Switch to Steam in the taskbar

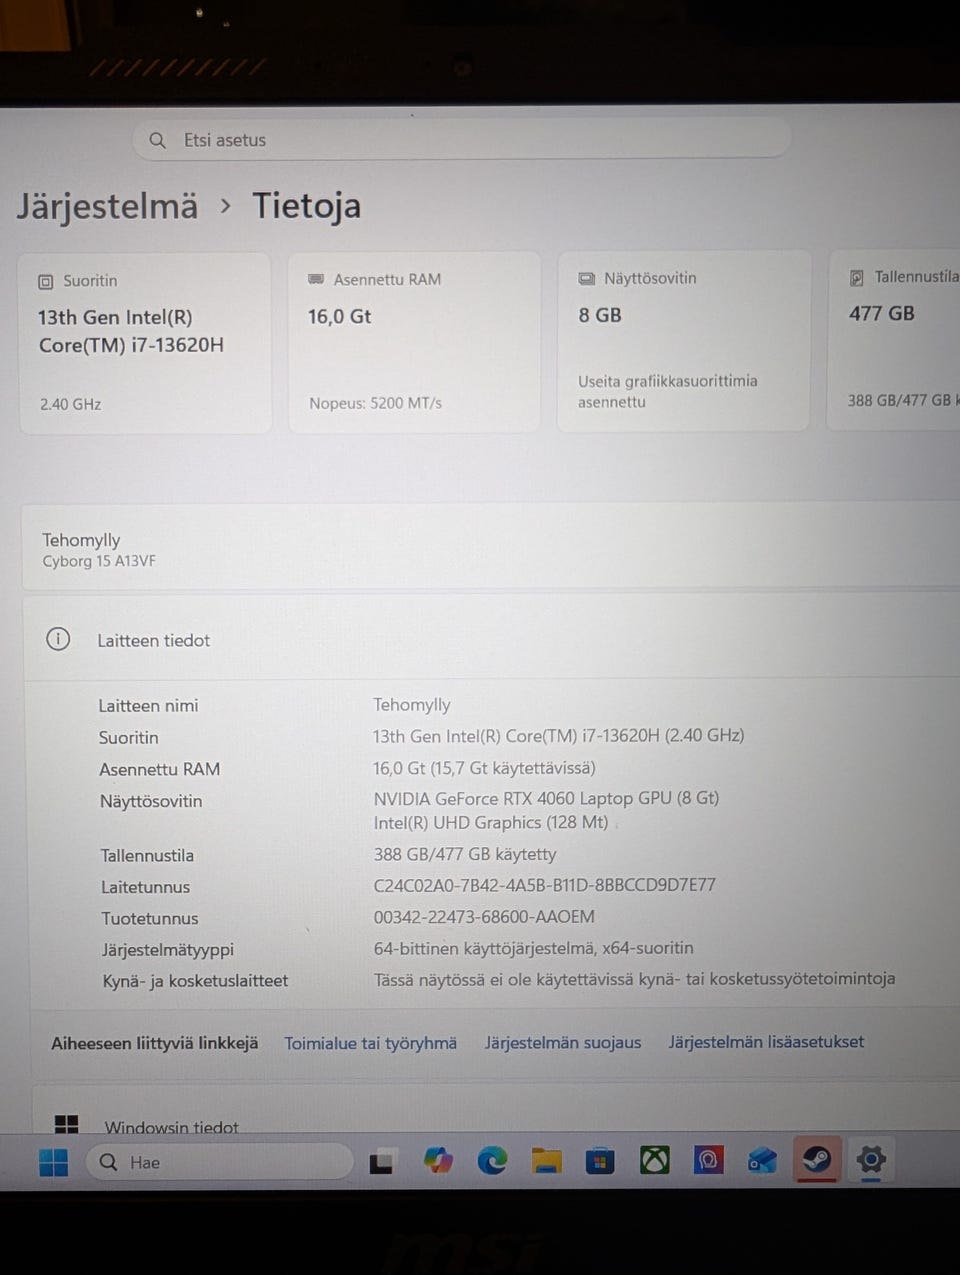point(817,1159)
